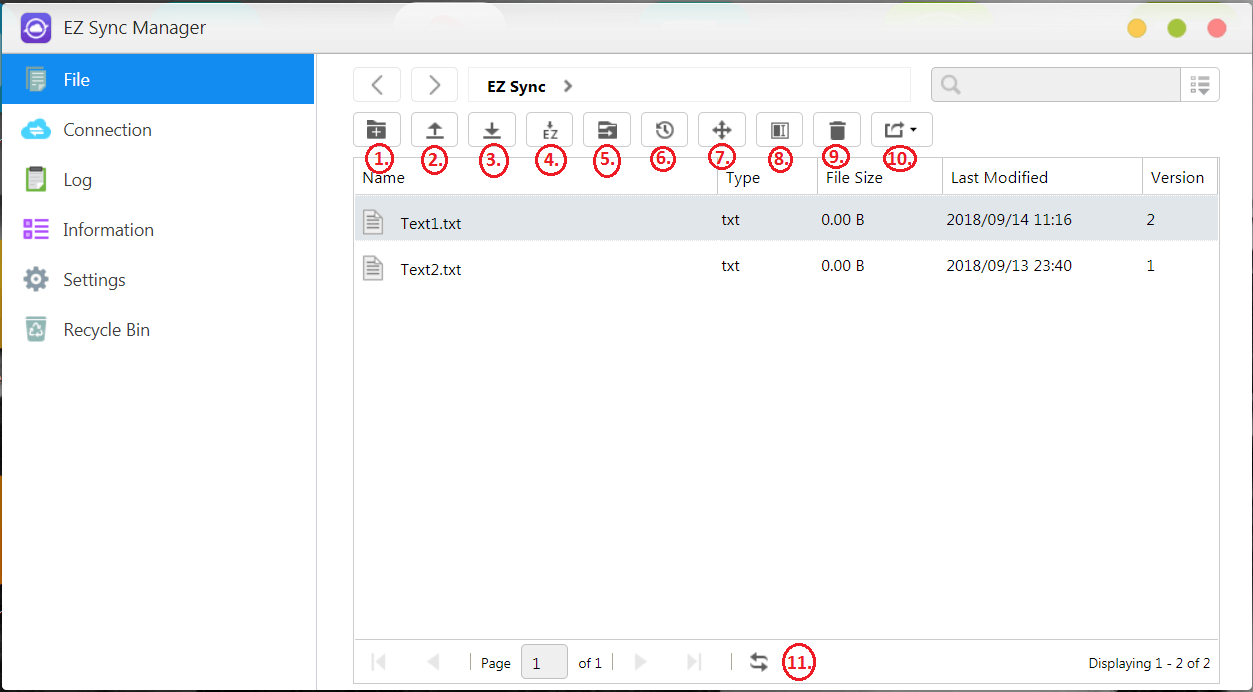Viewport: 1253px width, 692px height.
Task: Click the Text1.txt document icon
Action: pos(373,222)
